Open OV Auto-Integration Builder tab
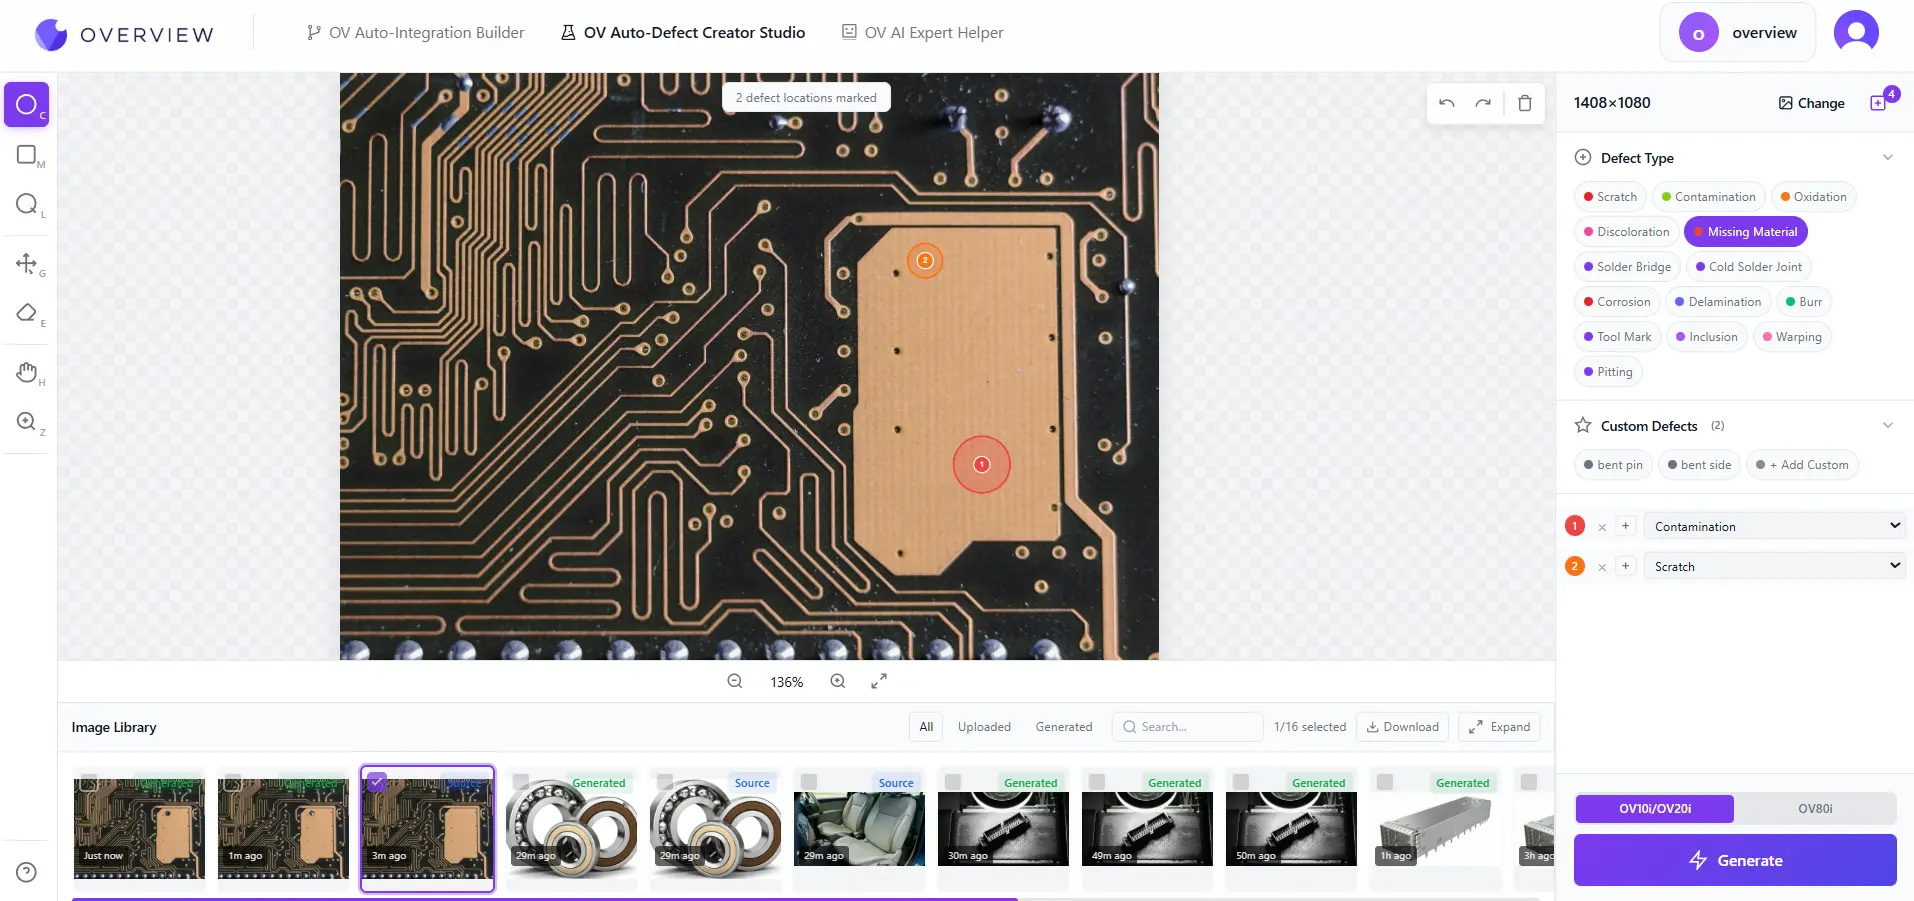This screenshot has width=1914, height=901. (415, 33)
